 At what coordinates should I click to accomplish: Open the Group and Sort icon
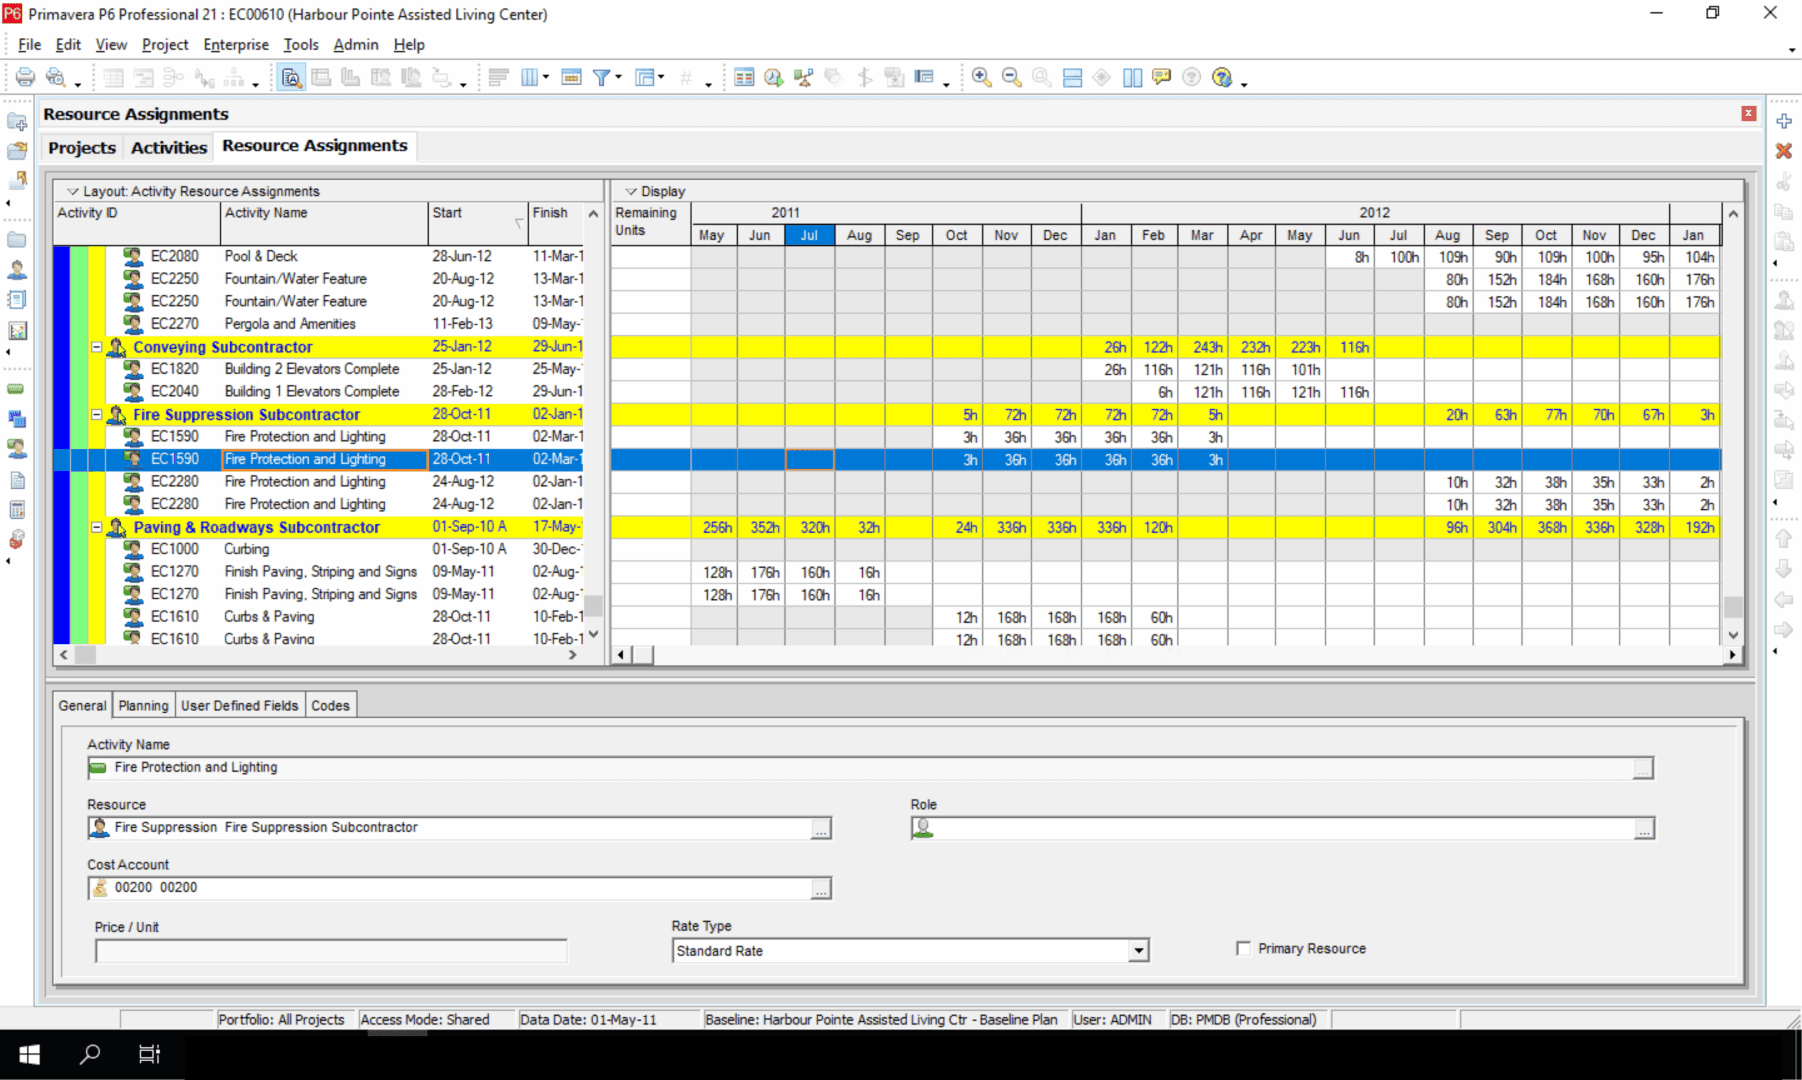pyautogui.click(x=645, y=78)
